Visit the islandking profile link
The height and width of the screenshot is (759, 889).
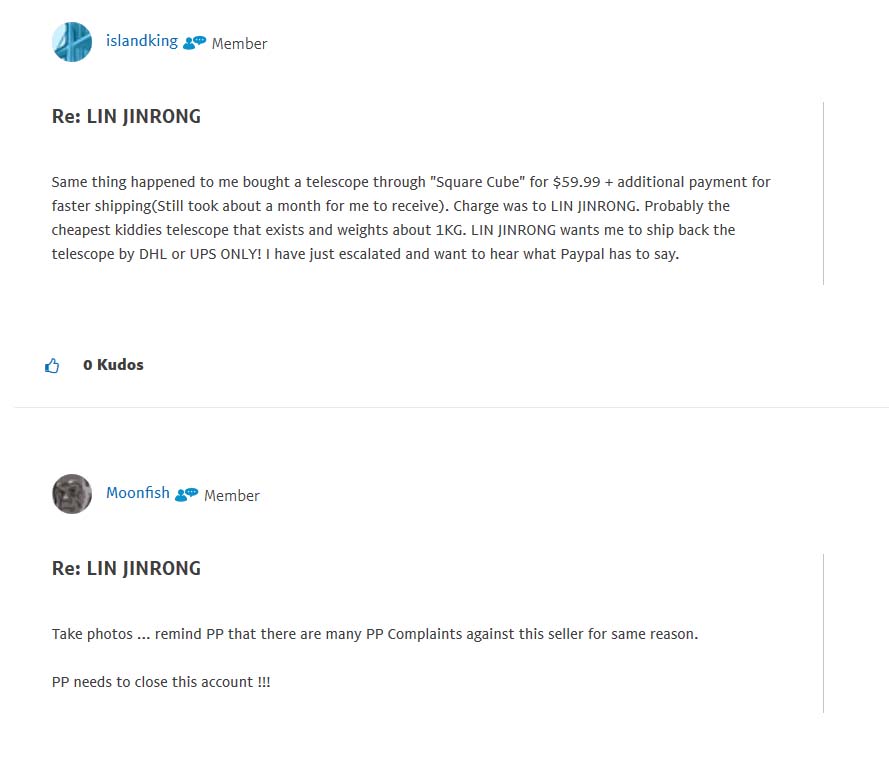(x=141, y=41)
